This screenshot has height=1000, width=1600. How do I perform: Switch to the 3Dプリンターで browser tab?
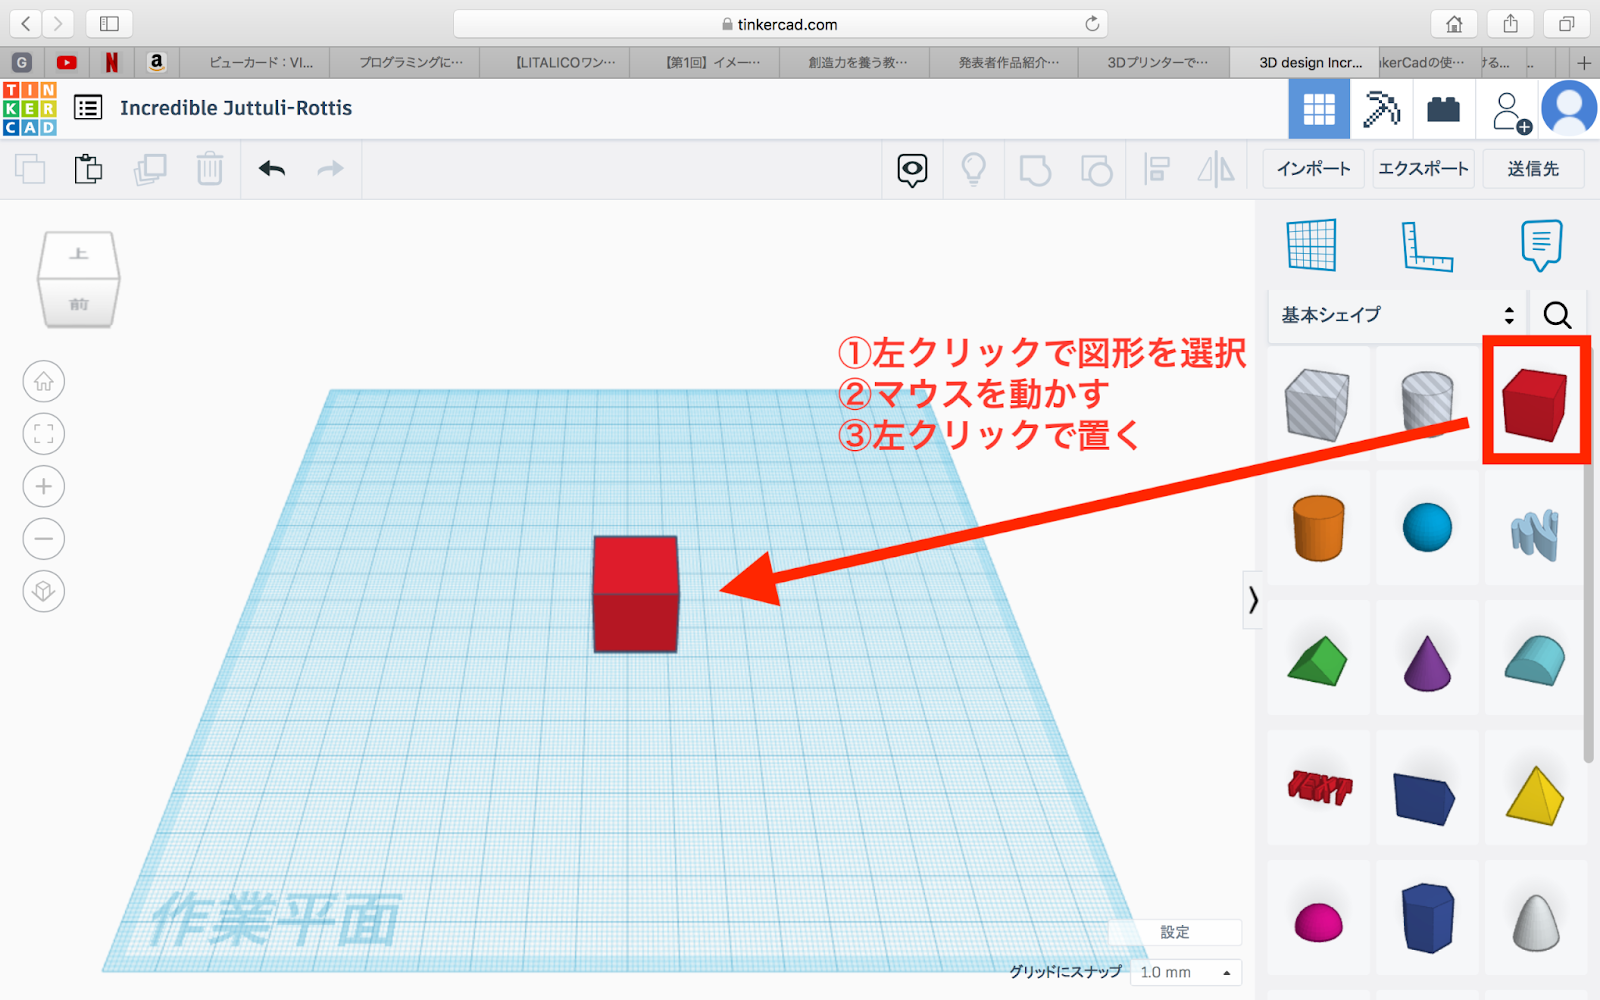point(1153,62)
